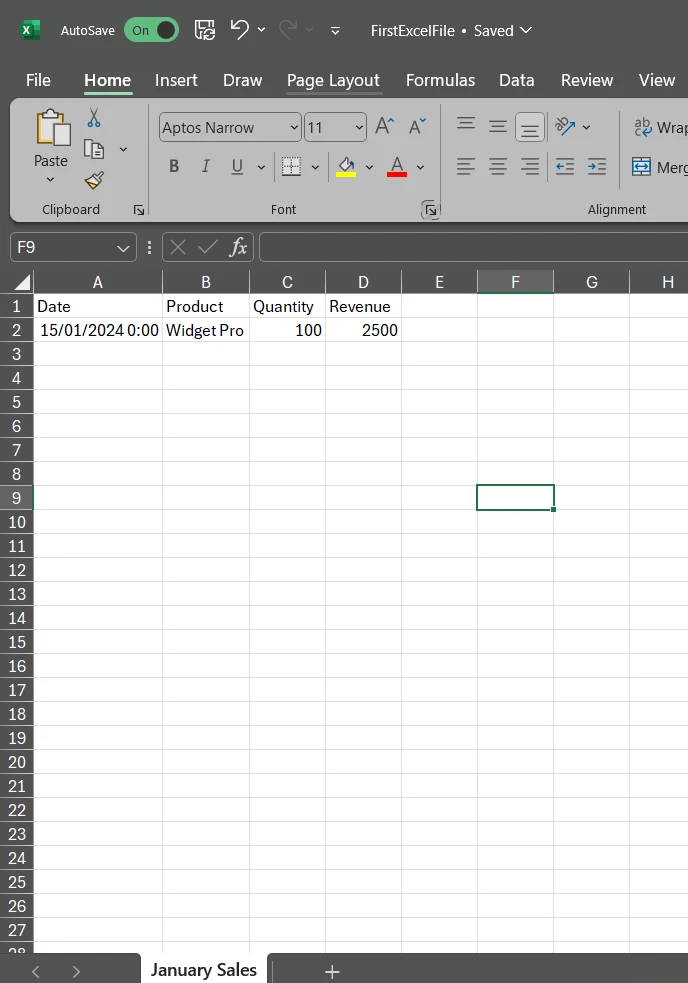688x983 pixels.
Task: Toggle bold formatting
Action: [x=174, y=167]
